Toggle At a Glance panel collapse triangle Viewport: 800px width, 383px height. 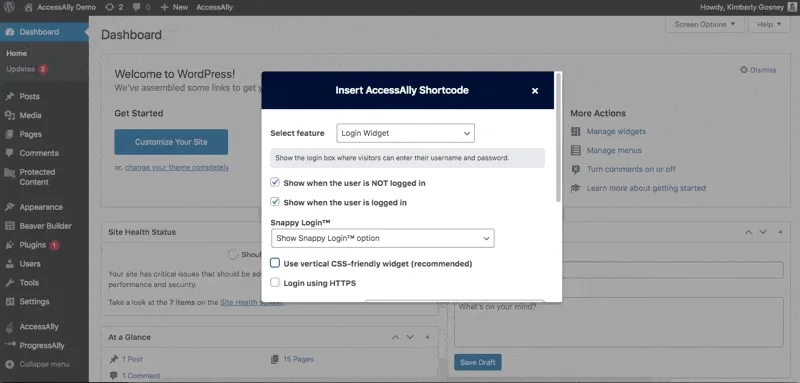click(428, 337)
